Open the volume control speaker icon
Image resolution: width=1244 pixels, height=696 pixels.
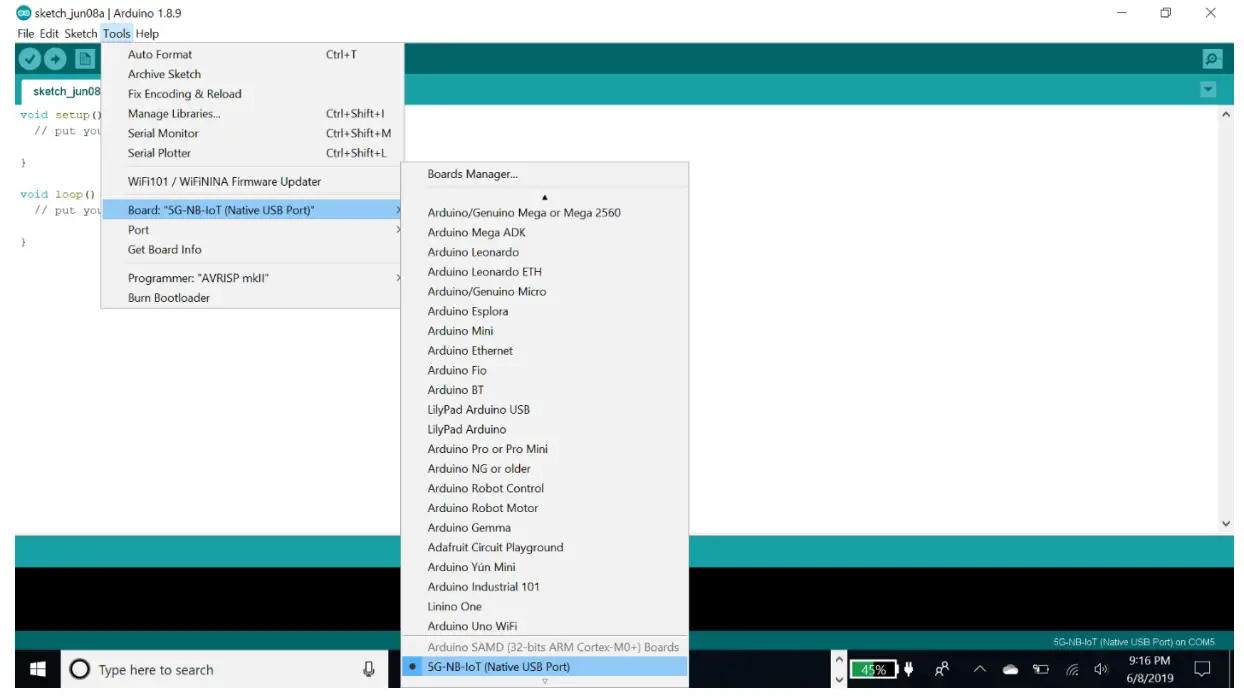pos(1101,668)
